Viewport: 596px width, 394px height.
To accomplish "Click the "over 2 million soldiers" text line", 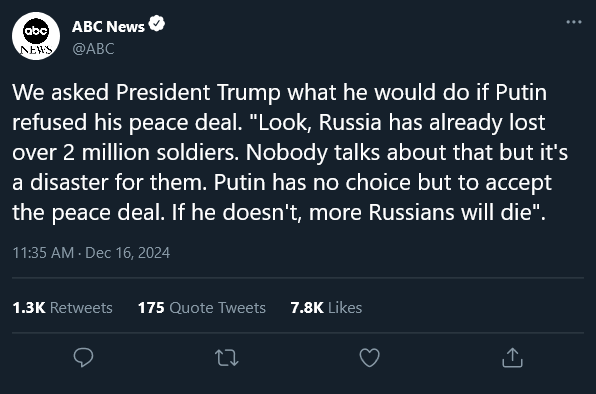I will (290, 153).
